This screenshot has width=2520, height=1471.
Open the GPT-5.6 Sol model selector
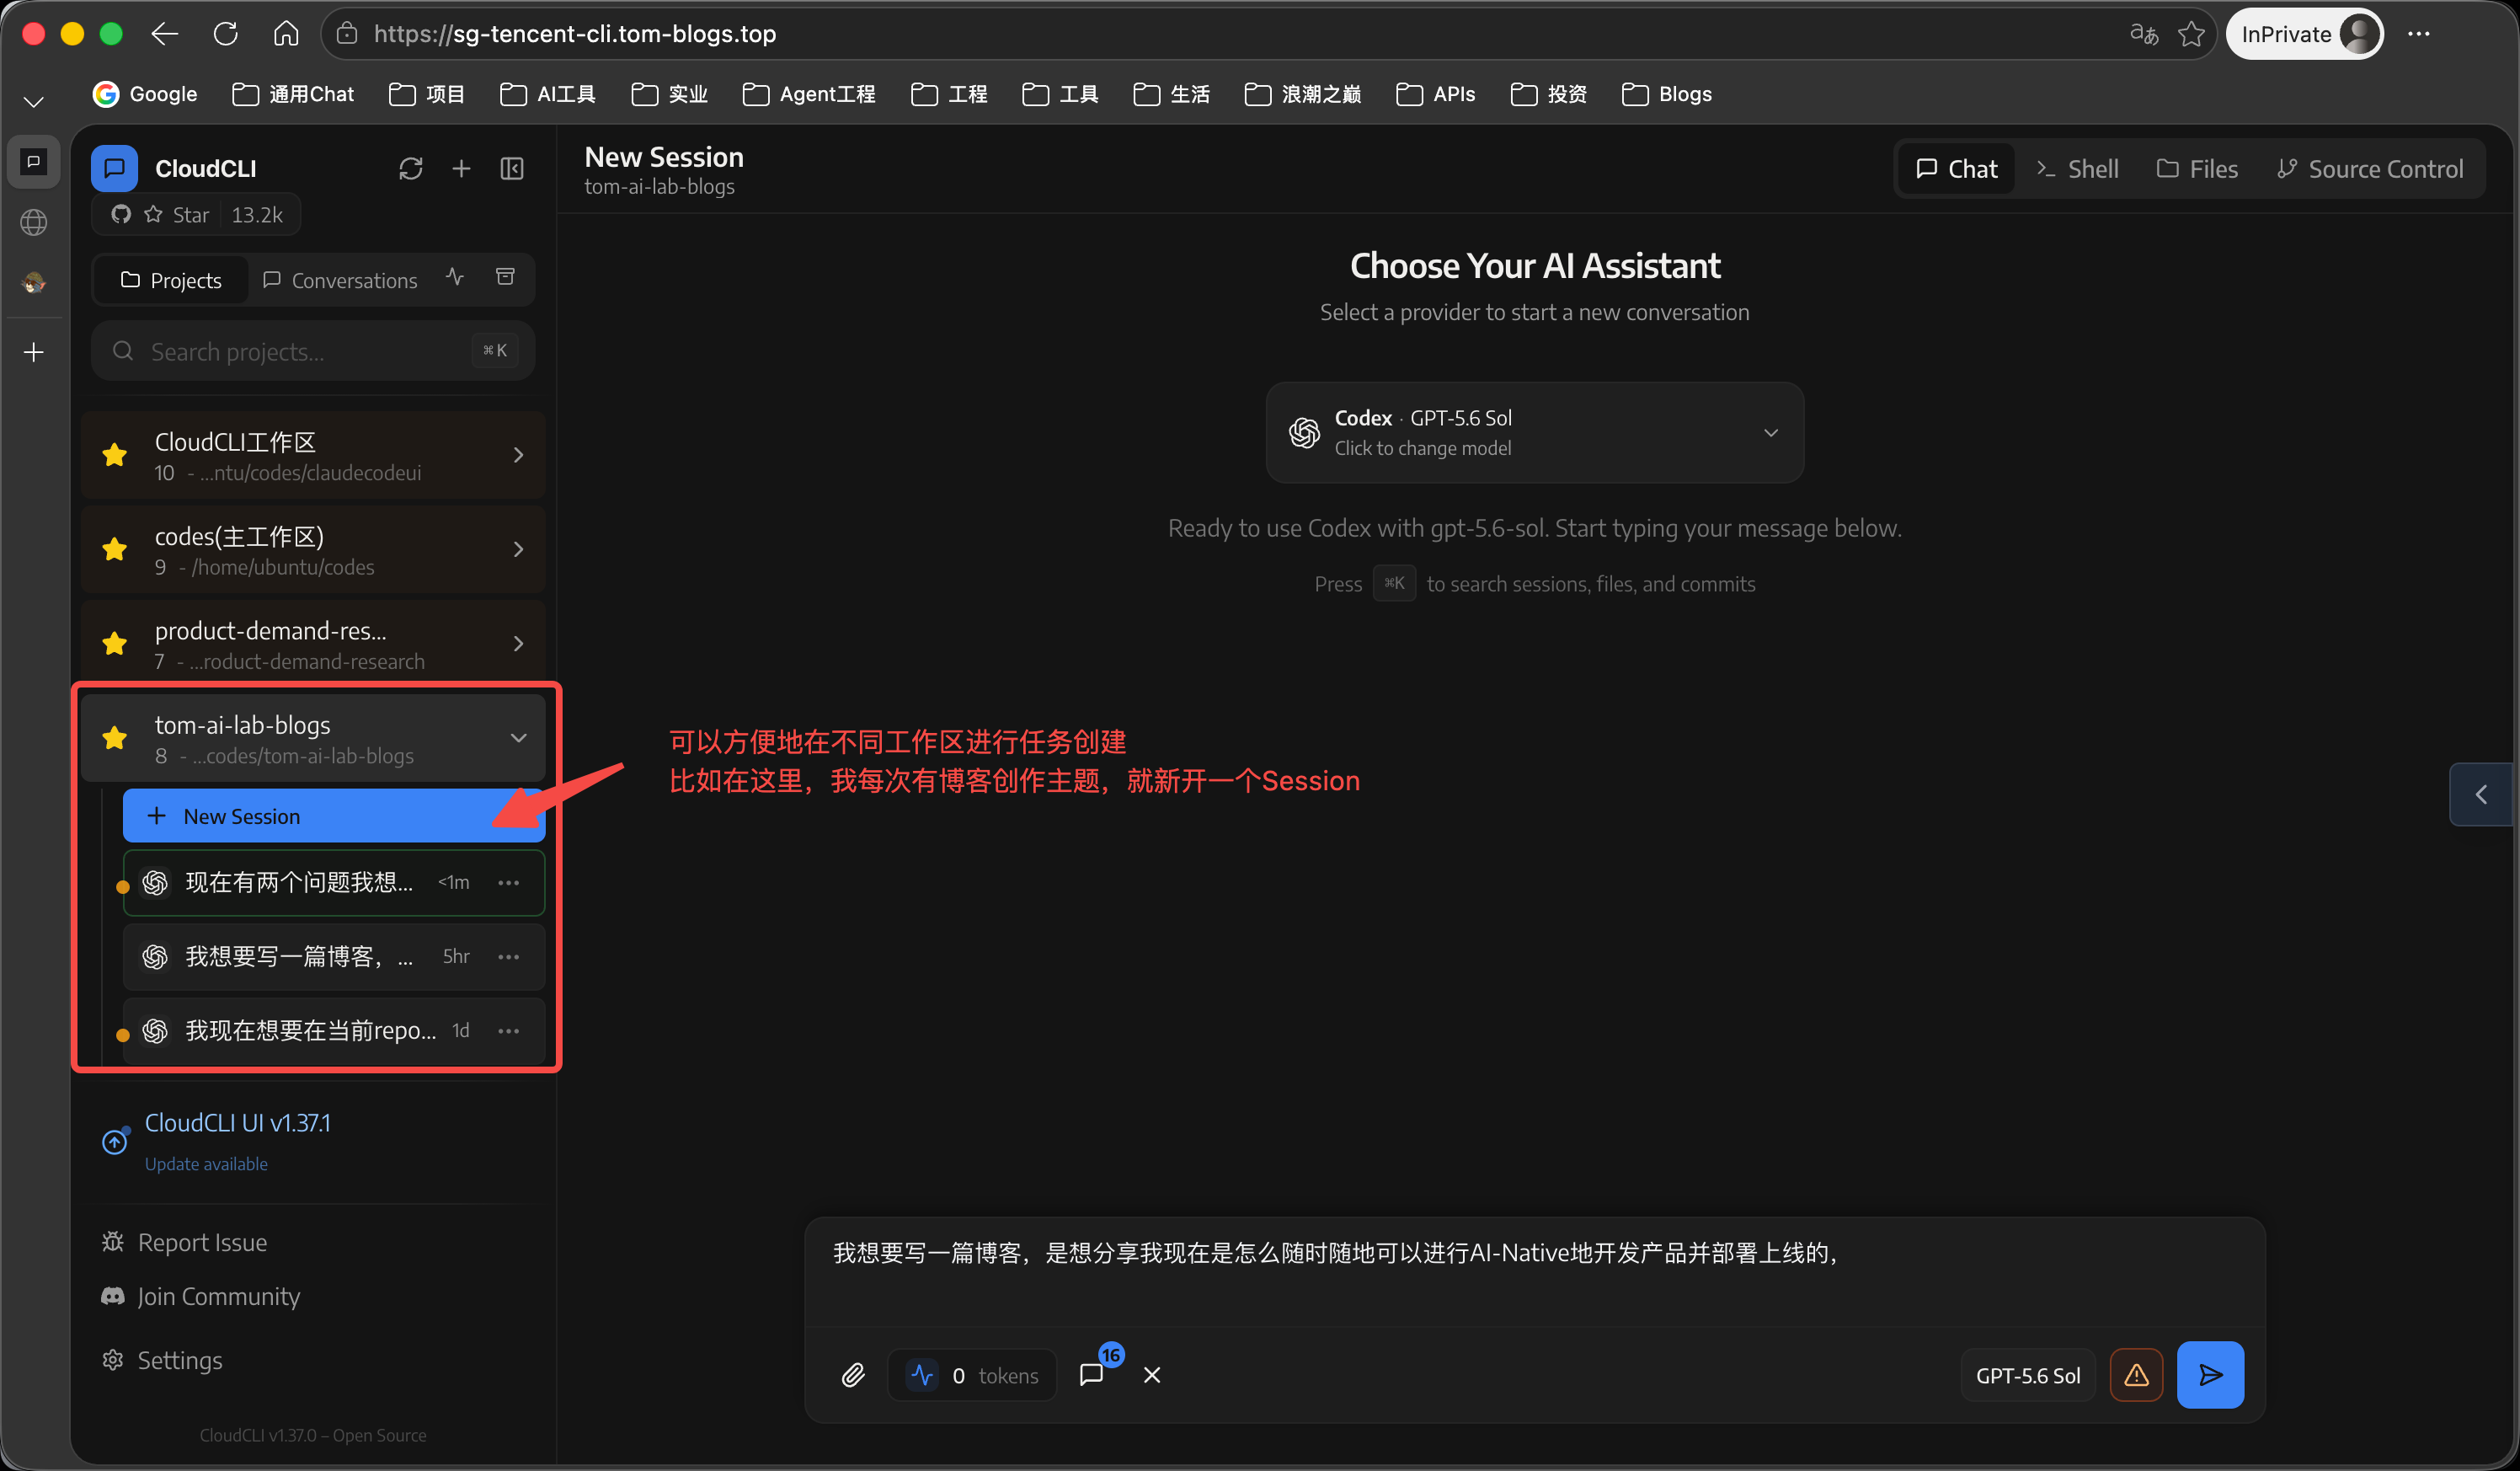click(2028, 1375)
